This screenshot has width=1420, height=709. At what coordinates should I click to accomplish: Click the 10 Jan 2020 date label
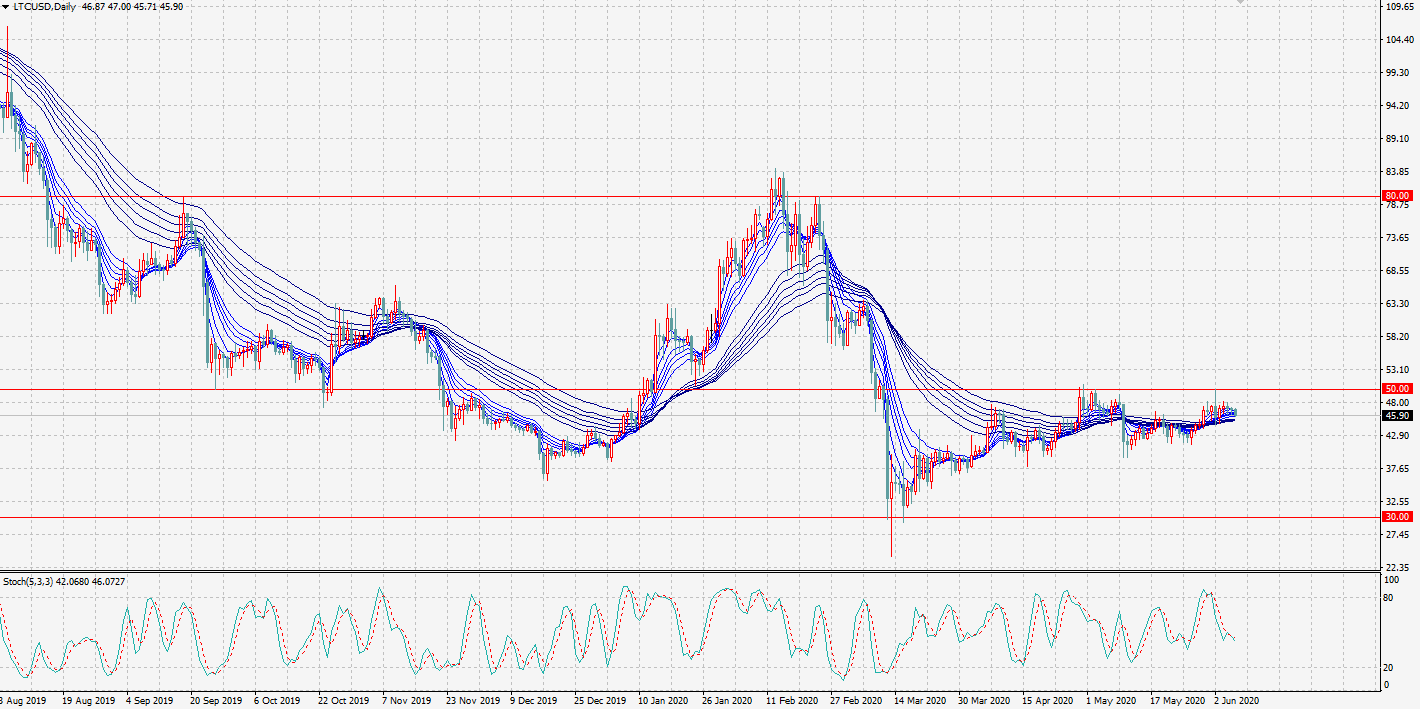(x=663, y=700)
